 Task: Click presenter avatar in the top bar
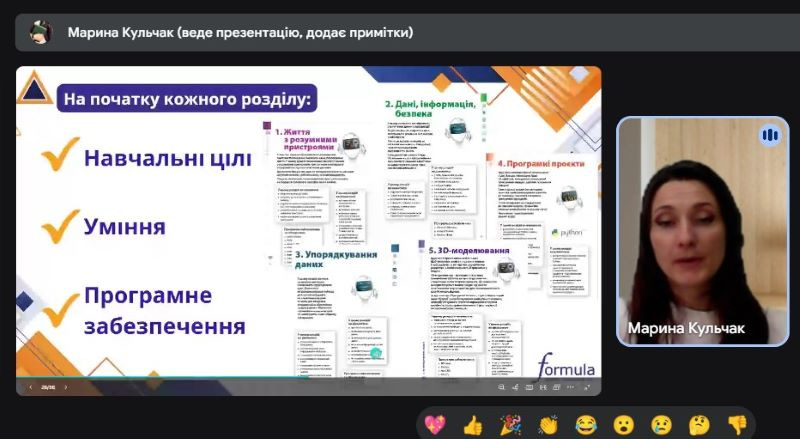pyautogui.click(x=40, y=32)
